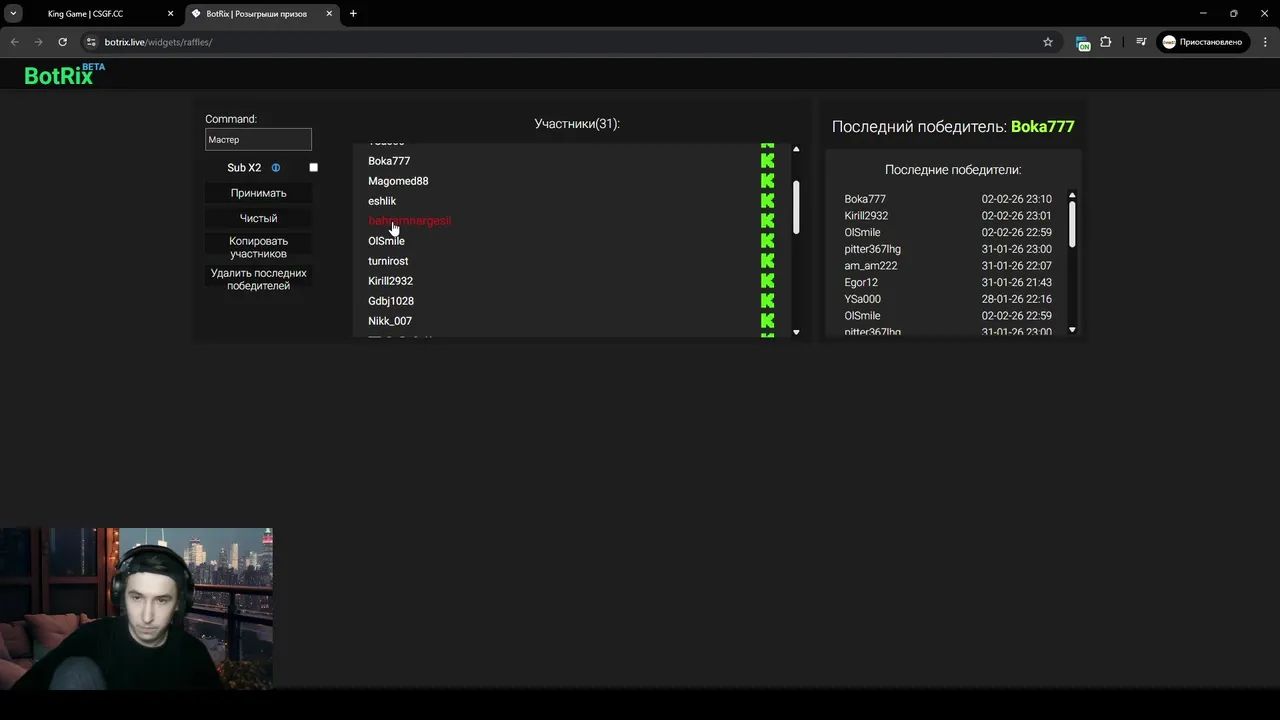Click participants list scrollbar thumb
The width and height of the screenshot is (1280, 720).
pyautogui.click(x=796, y=208)
